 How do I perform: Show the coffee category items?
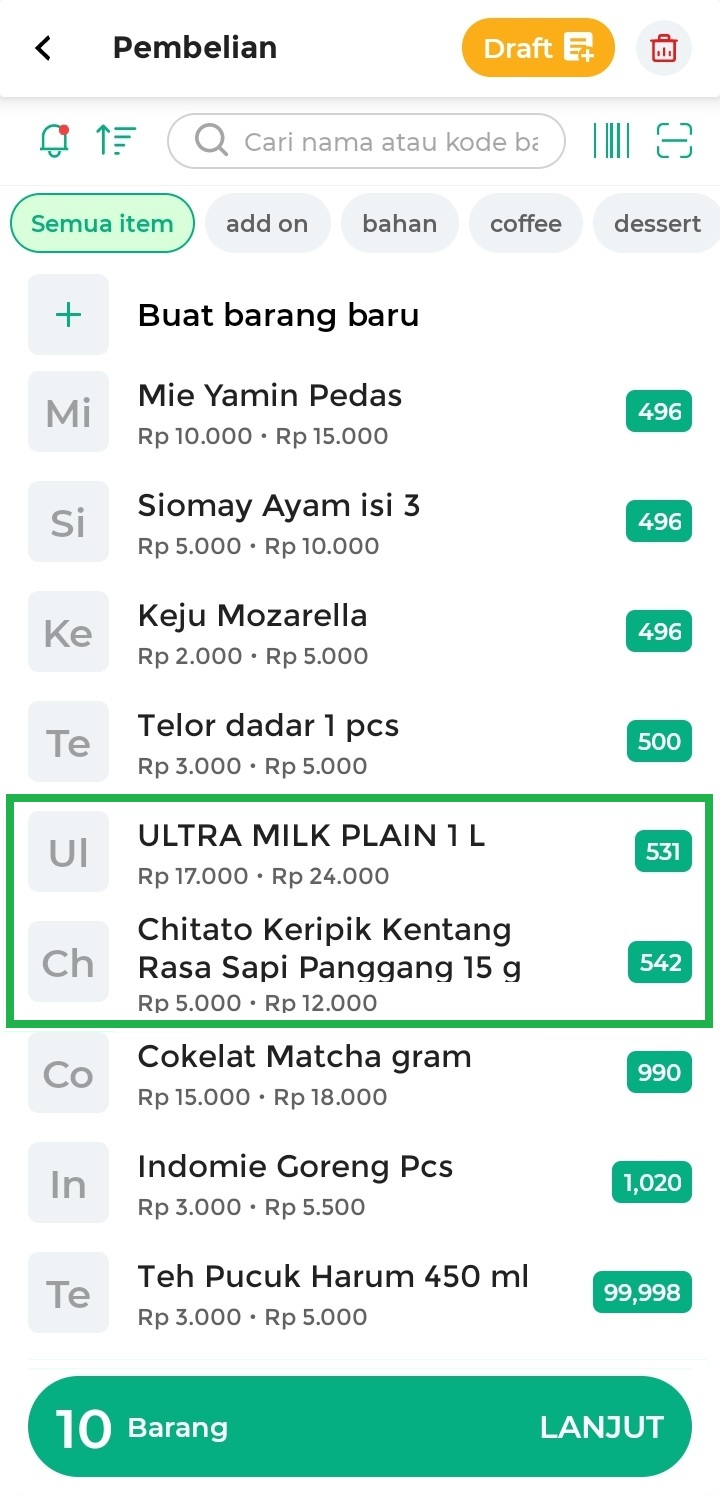tap(525, 223)
